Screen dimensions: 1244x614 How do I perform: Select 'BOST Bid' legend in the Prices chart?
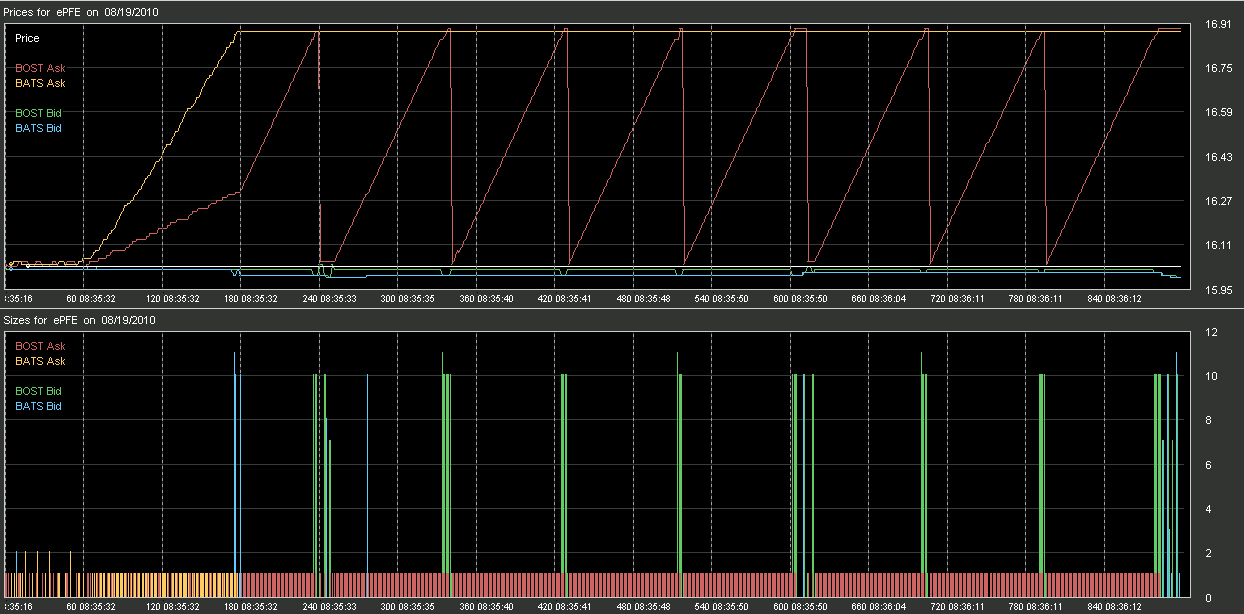(x=39, y=113)
